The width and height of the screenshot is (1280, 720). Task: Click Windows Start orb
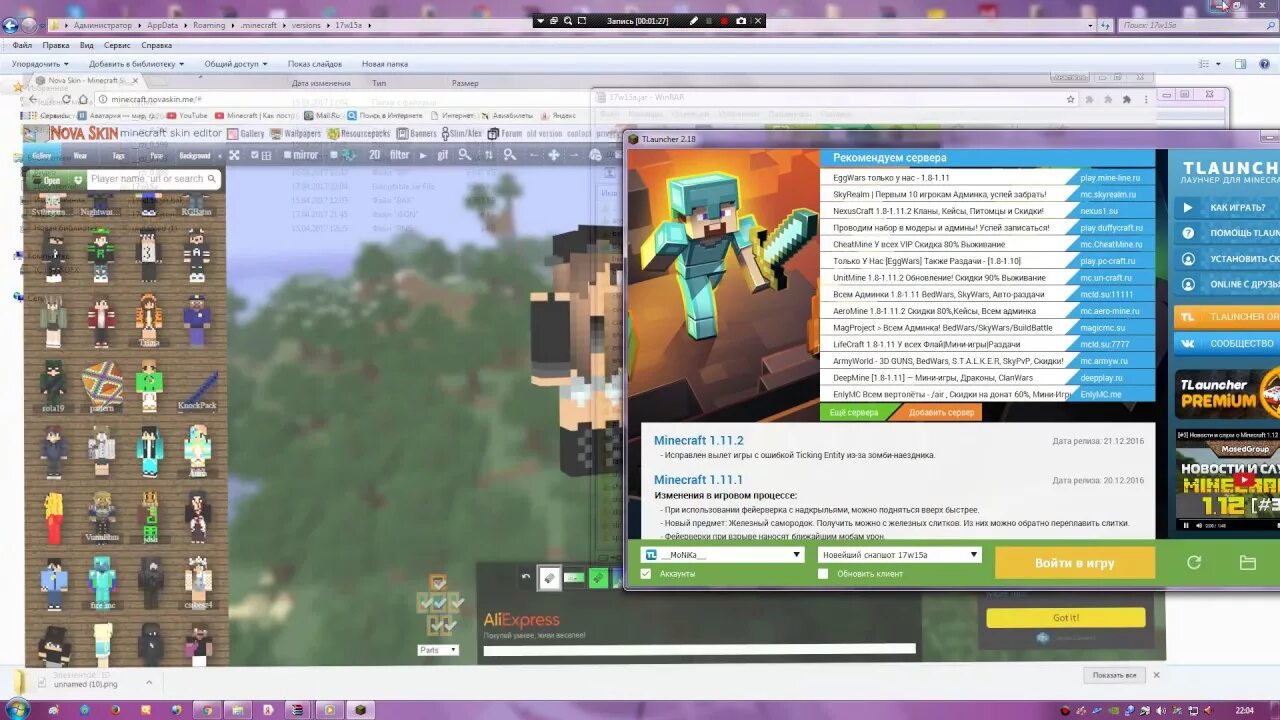[x=17, y=709]
